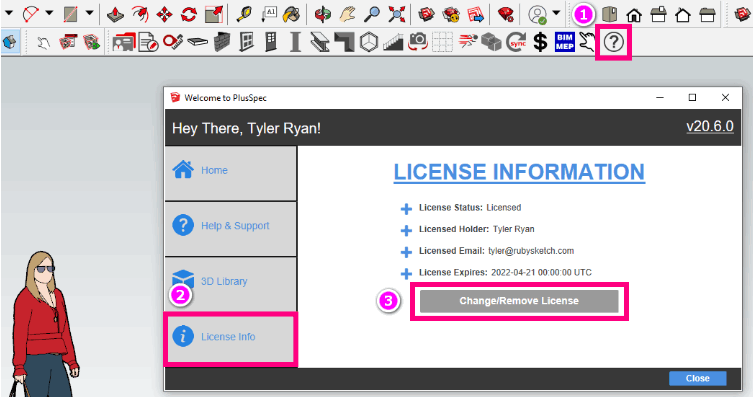
Task: Select the Follow Me tool
Action: point(140,14)
